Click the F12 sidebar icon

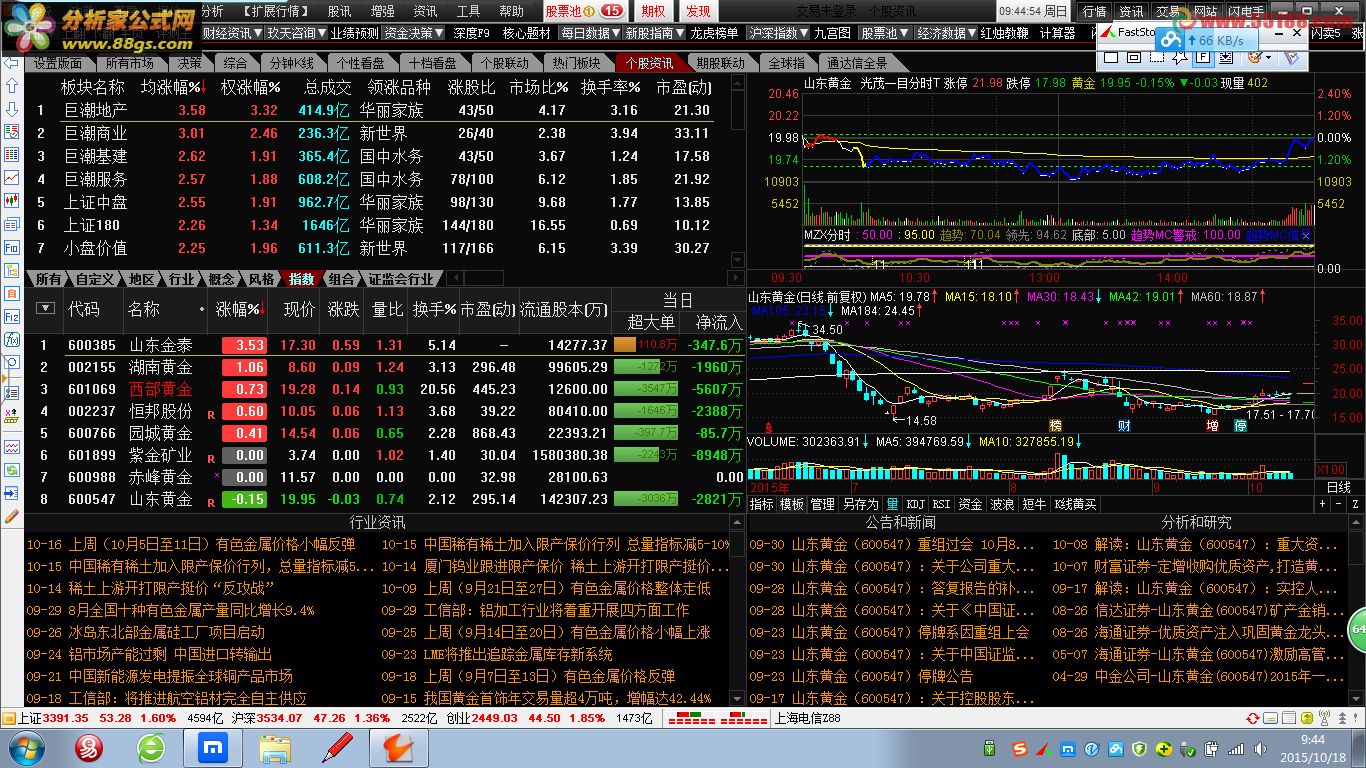coord(11,316)
